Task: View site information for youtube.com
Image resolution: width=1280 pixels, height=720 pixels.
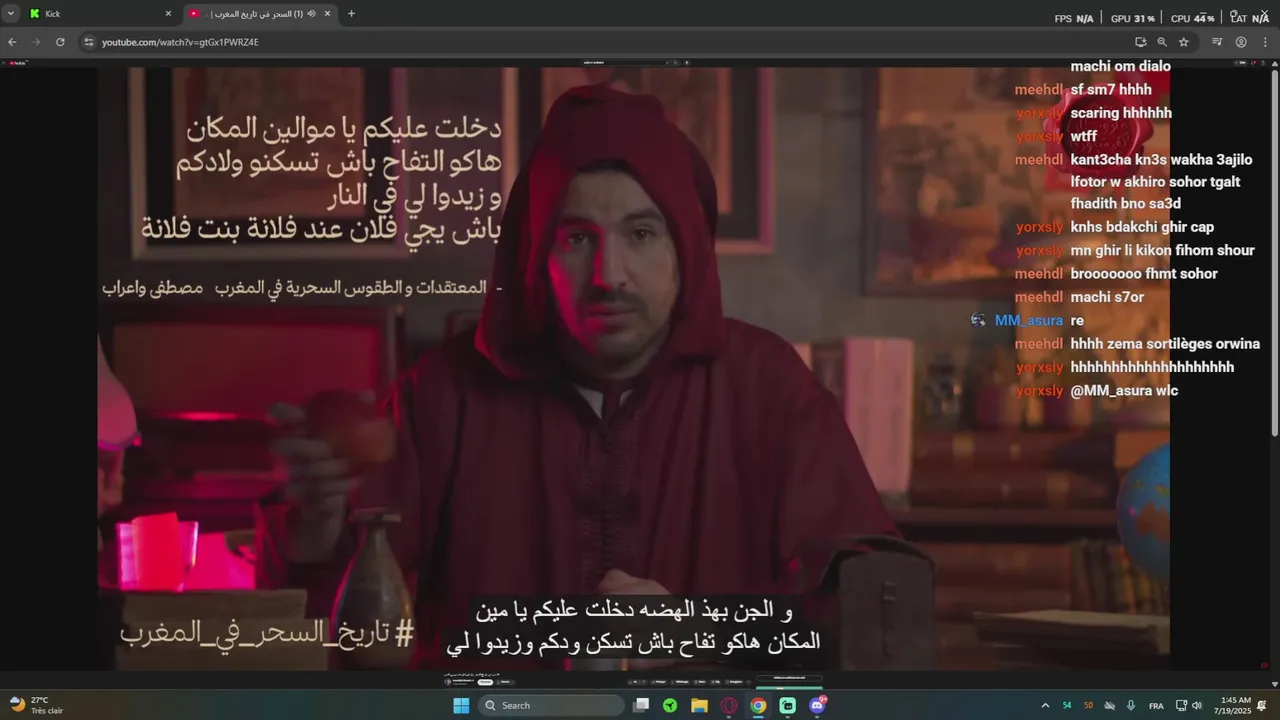Action: point(88,42)
